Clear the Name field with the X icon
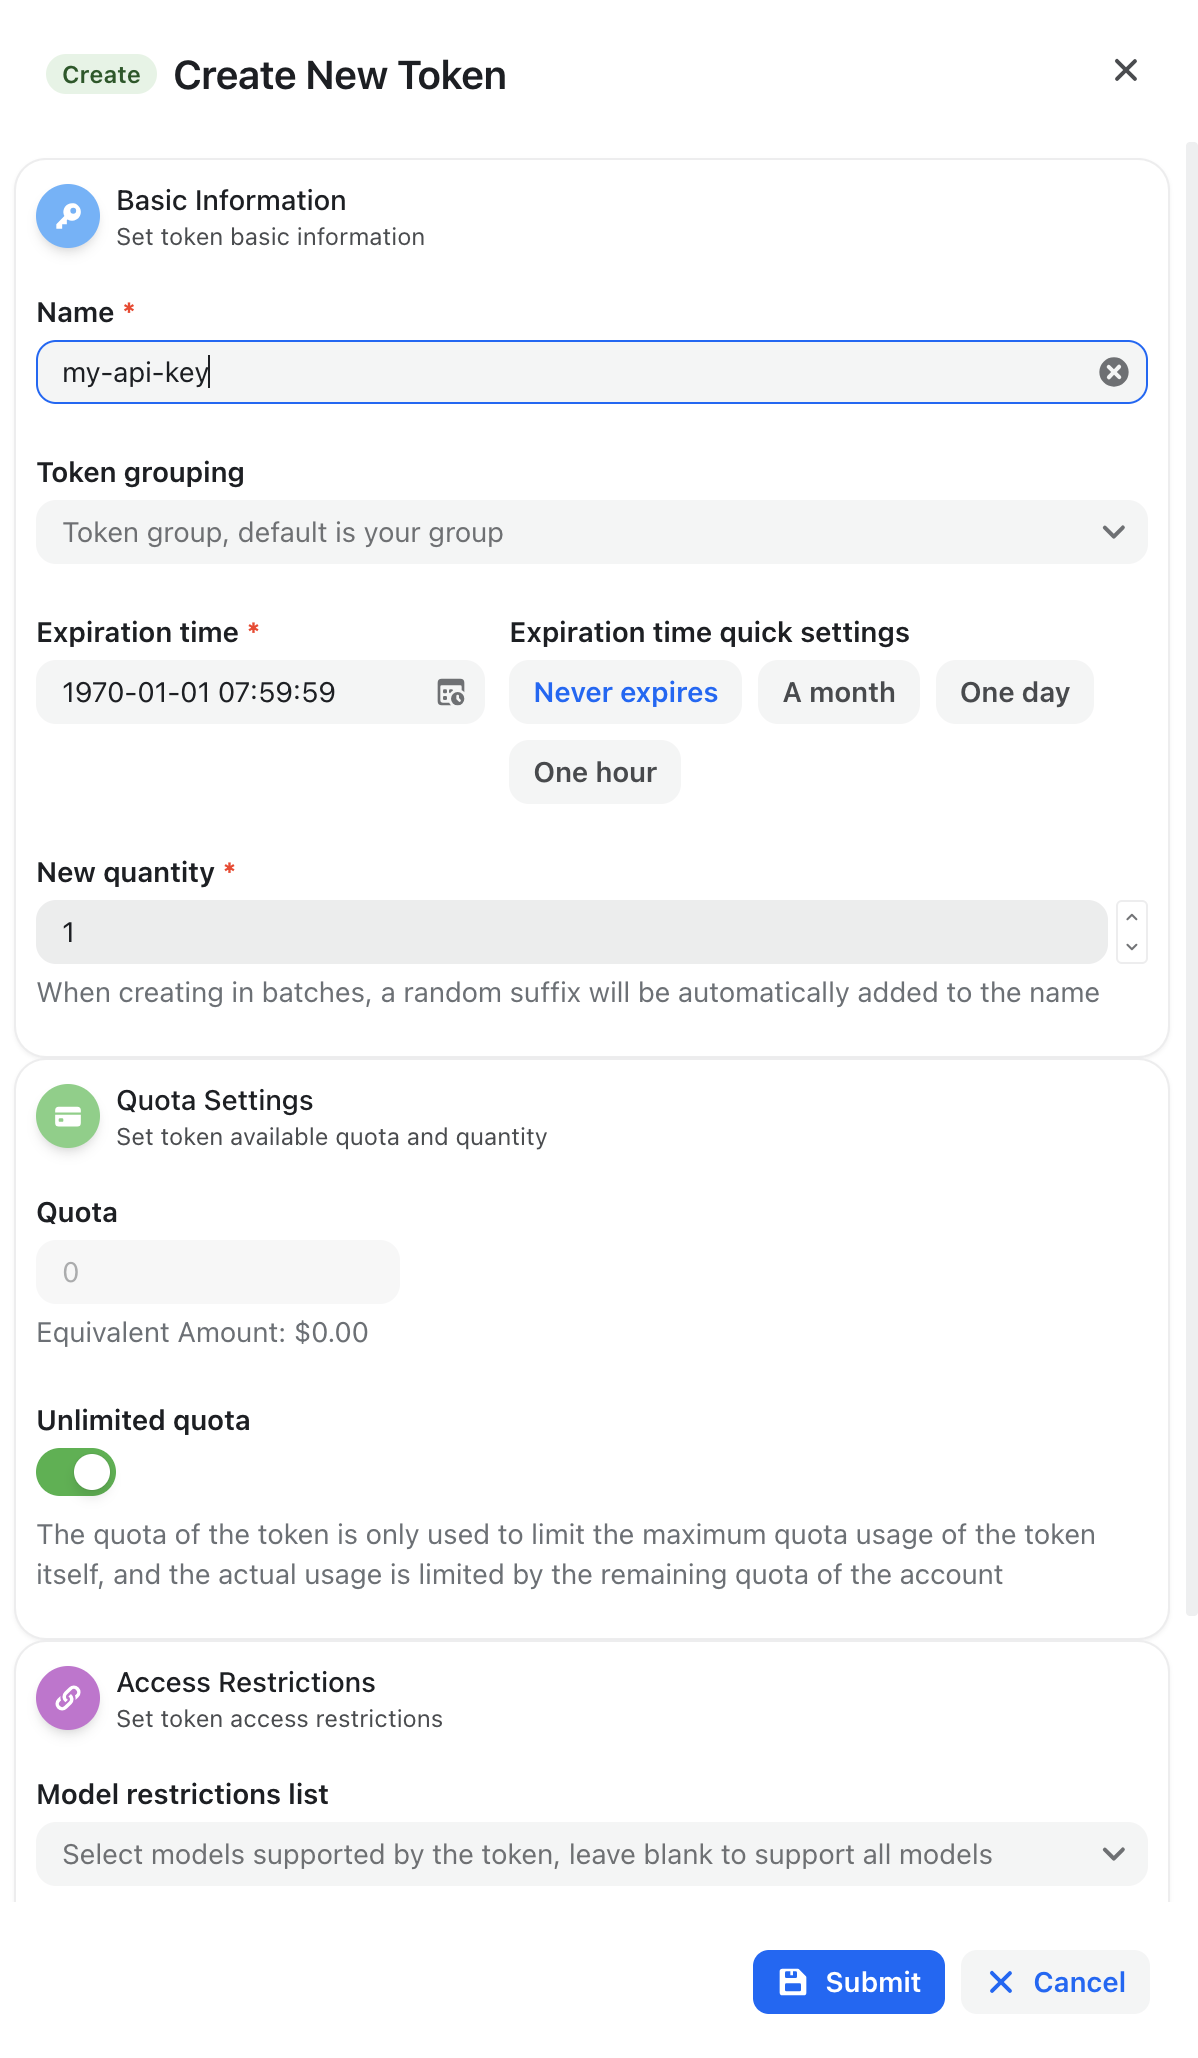Screen dimensions: 1198x2058 click(1113, 372)
